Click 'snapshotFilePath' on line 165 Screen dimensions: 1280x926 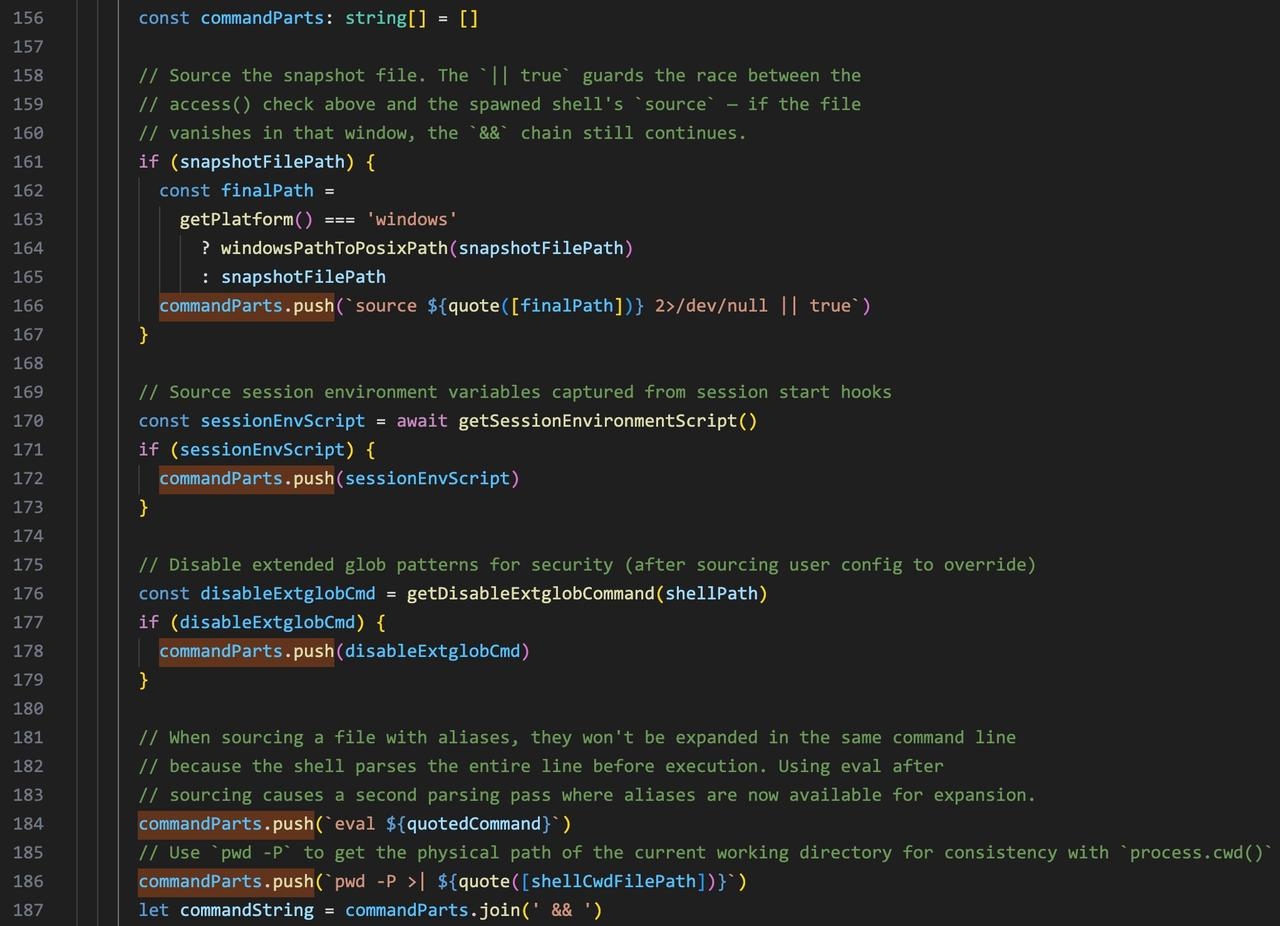click(303, 277)
